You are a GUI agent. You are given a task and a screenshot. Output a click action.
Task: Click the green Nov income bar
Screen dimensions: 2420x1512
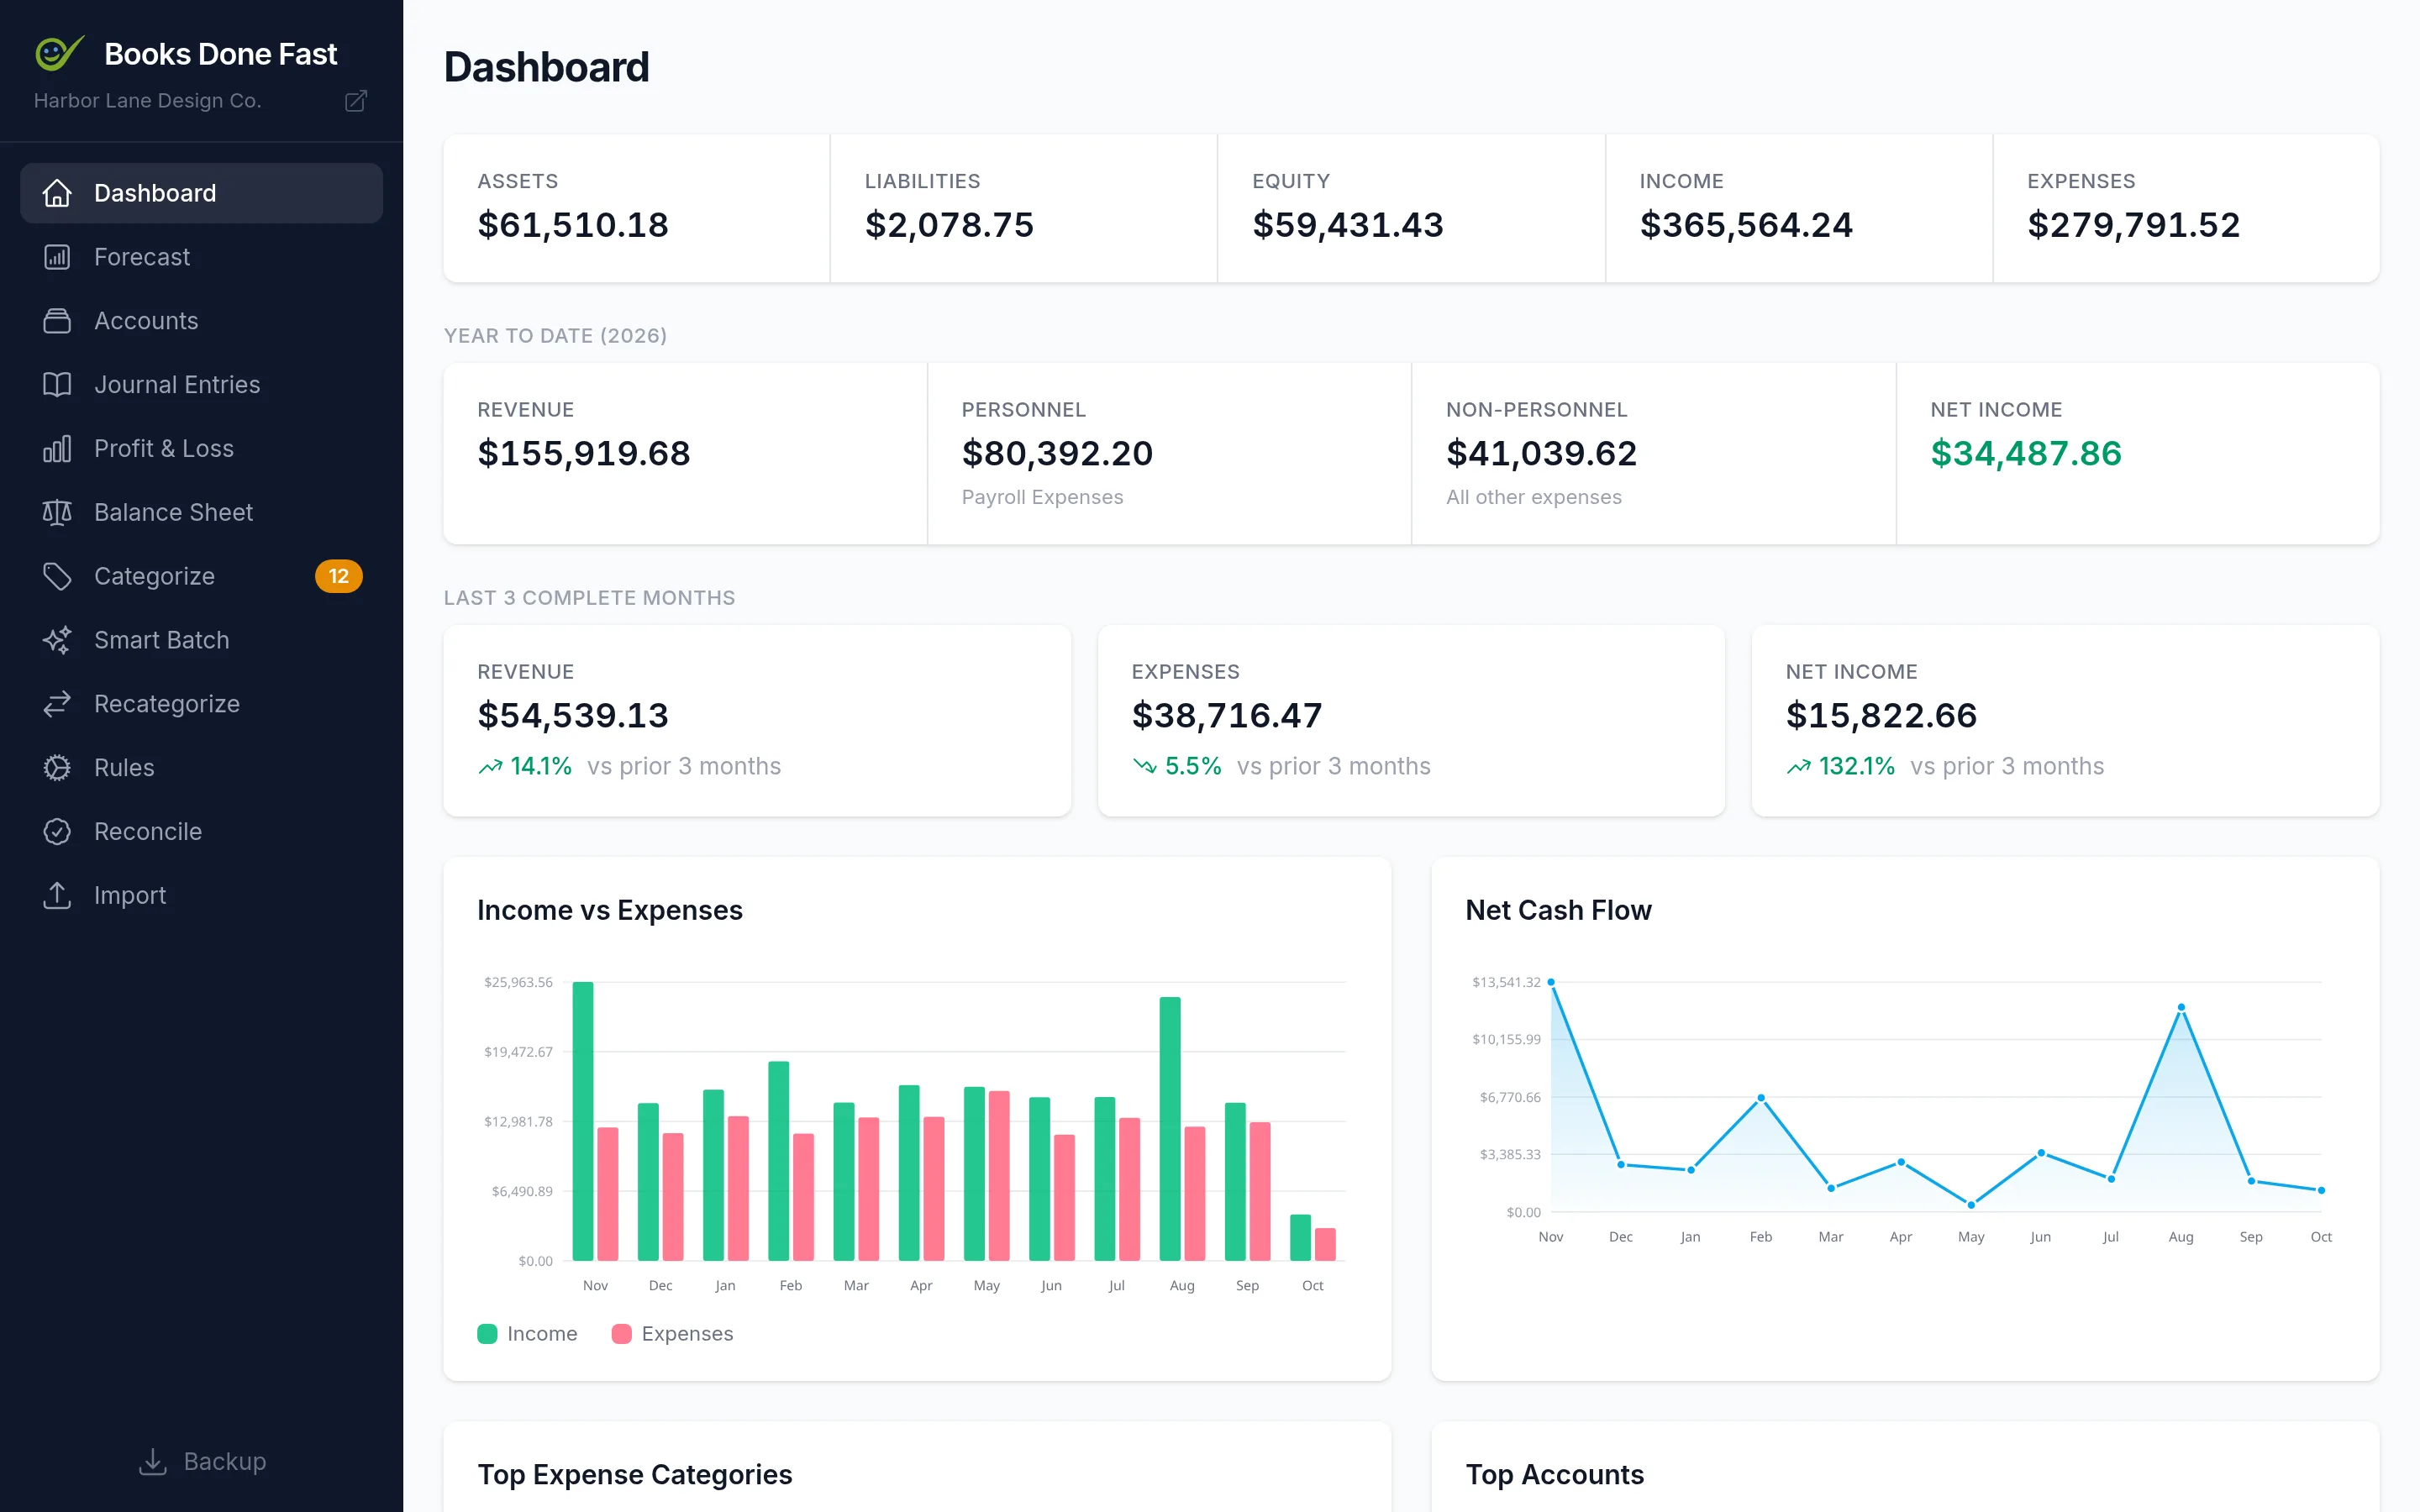583,1121
